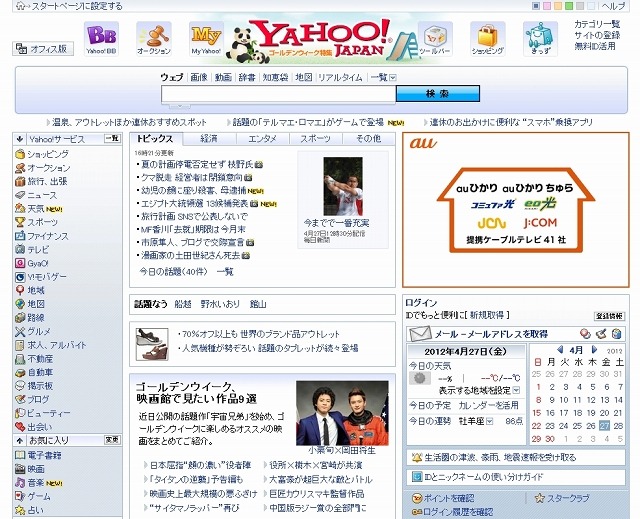Open the Yahoo! BB icon
The height and width of the screenshot is (519, 640).
click(x=101, y=39)
